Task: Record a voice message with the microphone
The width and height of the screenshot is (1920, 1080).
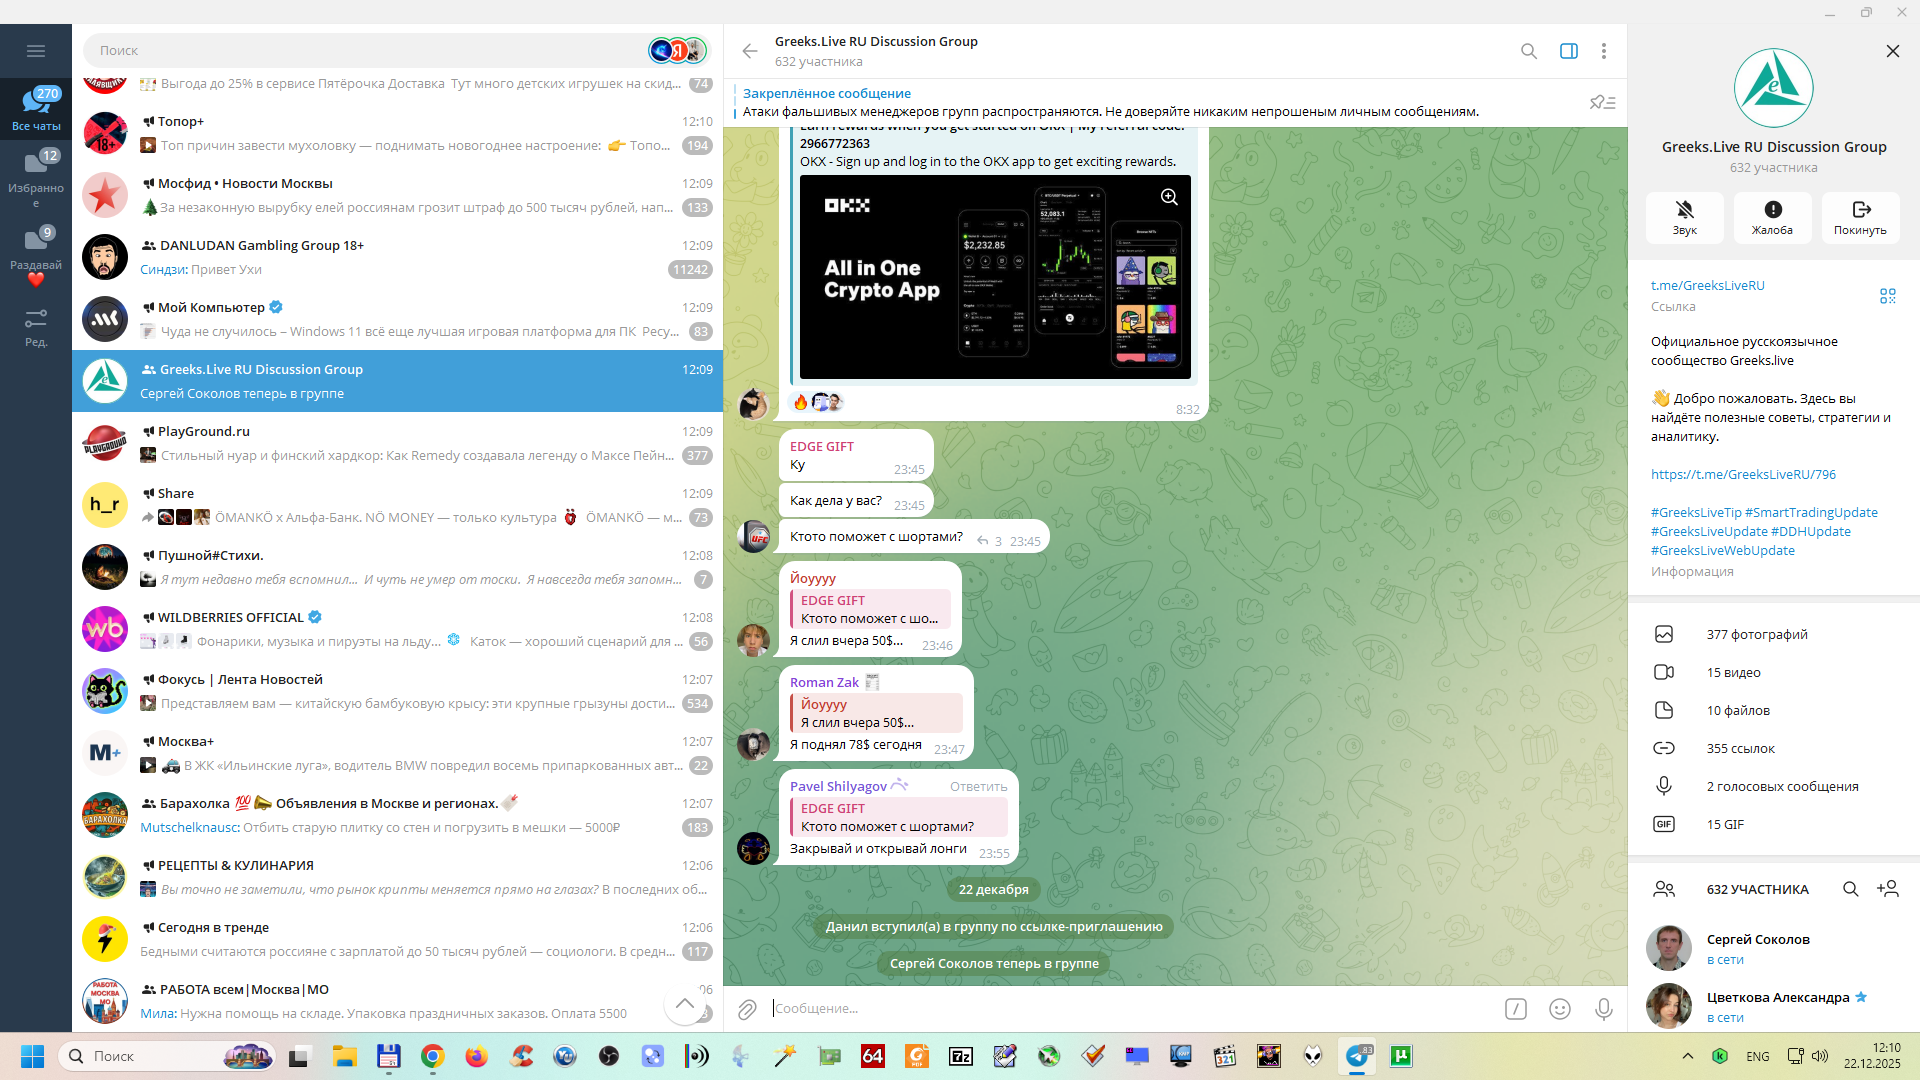Action: 1603,1009
